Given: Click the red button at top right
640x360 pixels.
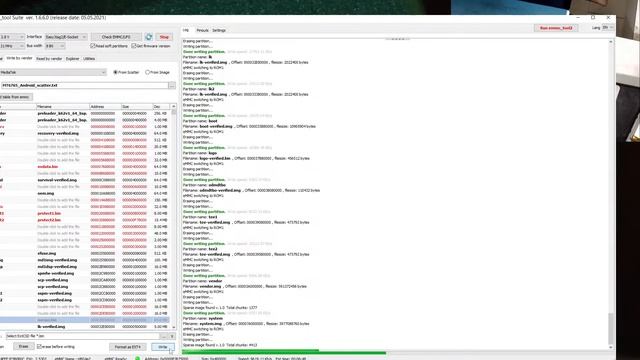Looking at the screenshot, I should coord(556,28).
